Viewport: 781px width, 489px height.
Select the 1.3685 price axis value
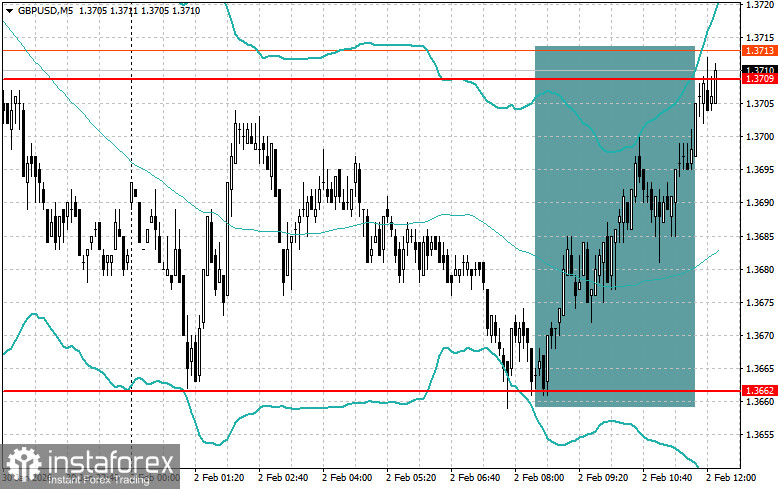[x=760, y=236]
